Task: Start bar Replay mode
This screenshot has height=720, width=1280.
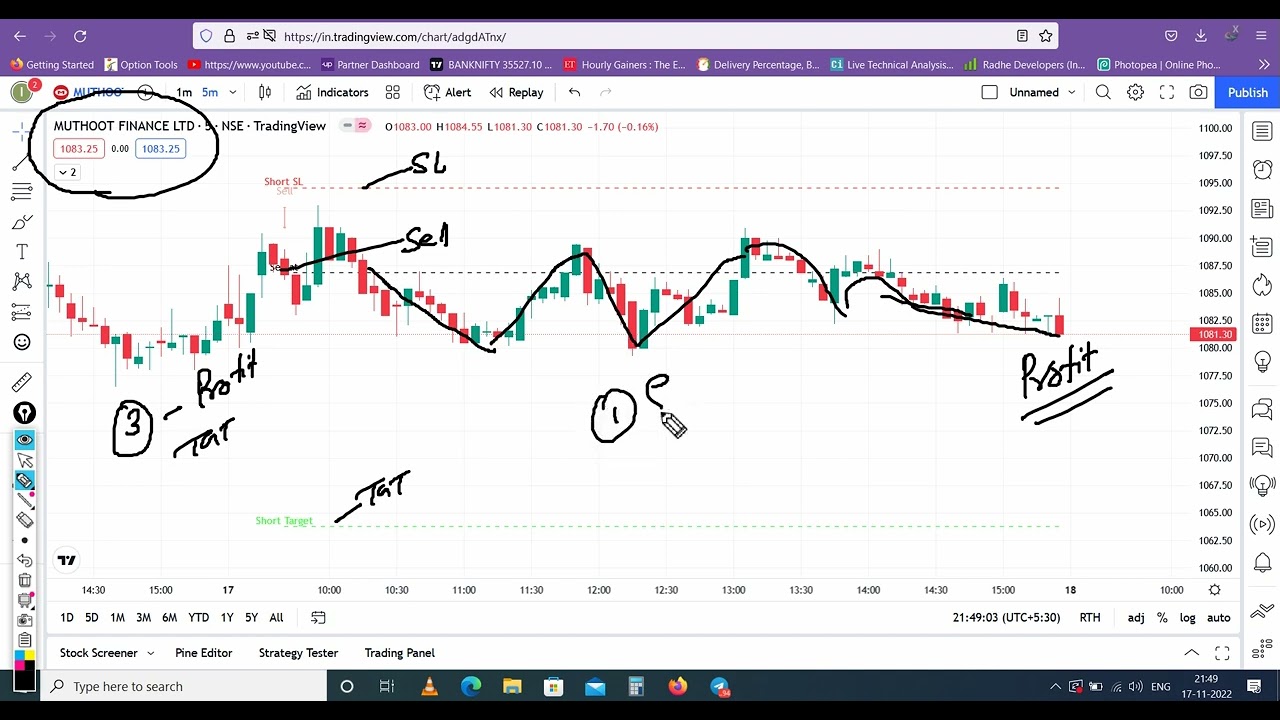Action: [x=516, y=92]
